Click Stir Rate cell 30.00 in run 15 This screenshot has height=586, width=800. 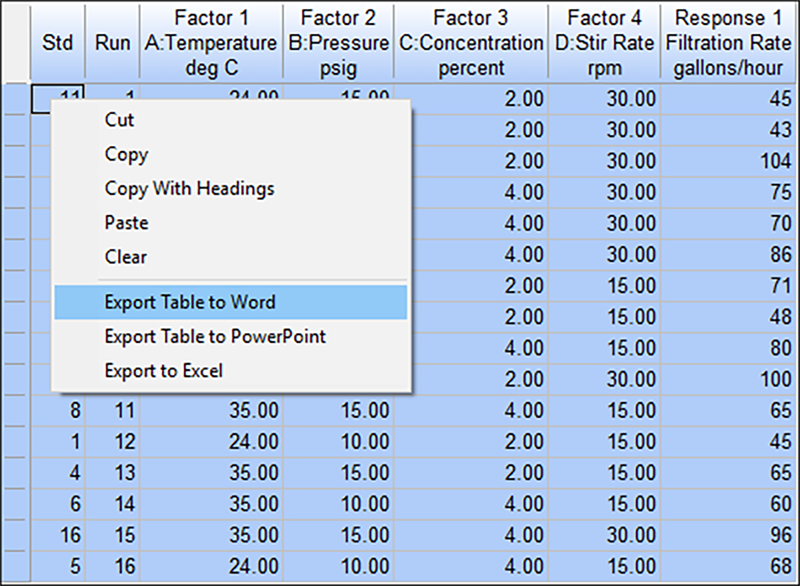pyautogui.click(x=604, y=535)
